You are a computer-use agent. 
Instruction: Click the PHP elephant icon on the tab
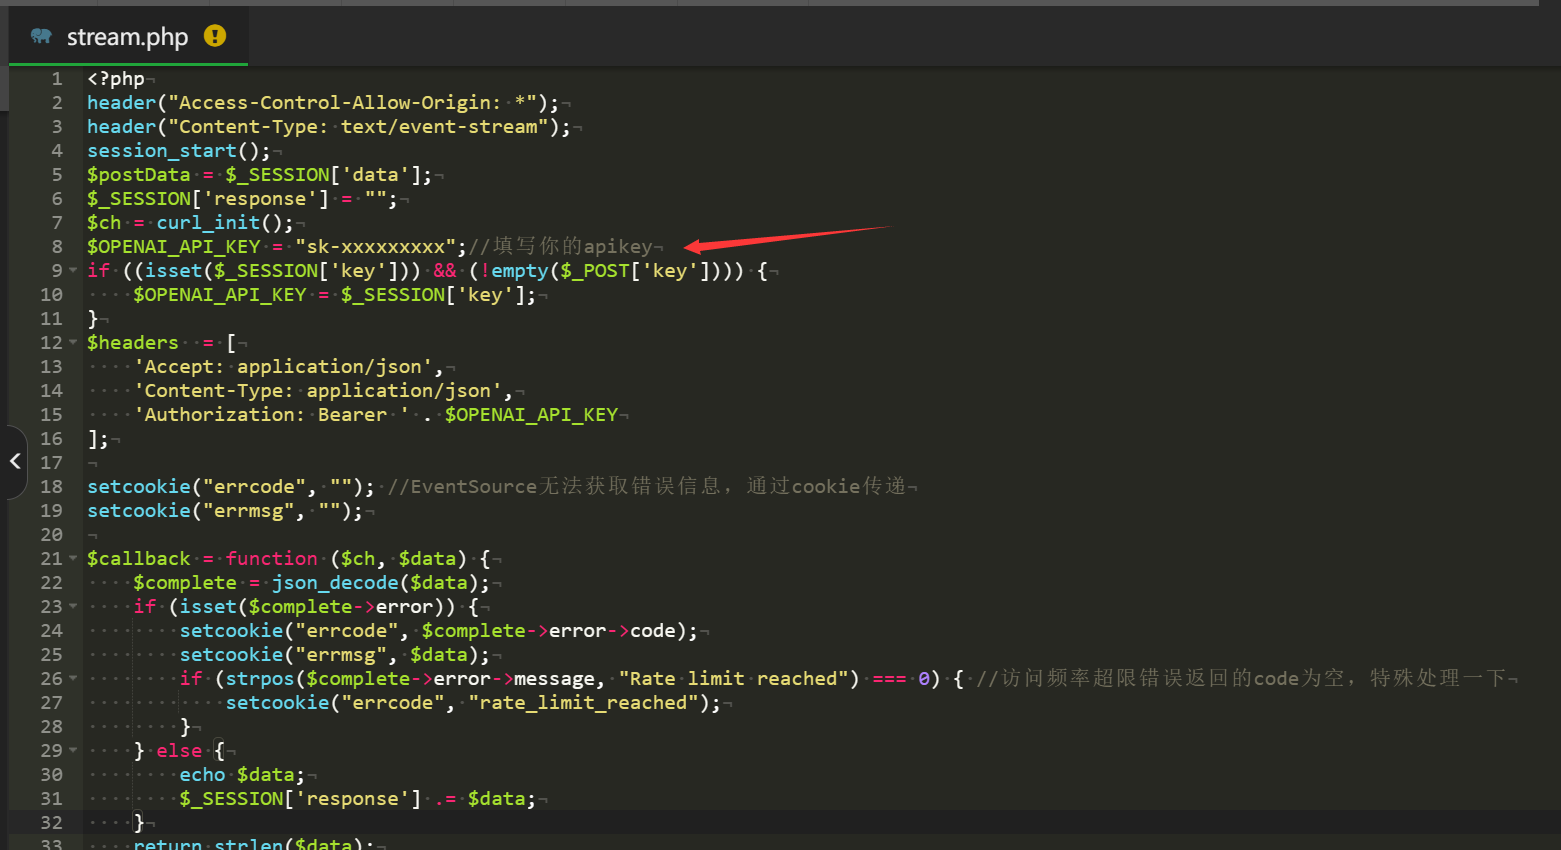(x=39, y=36)
